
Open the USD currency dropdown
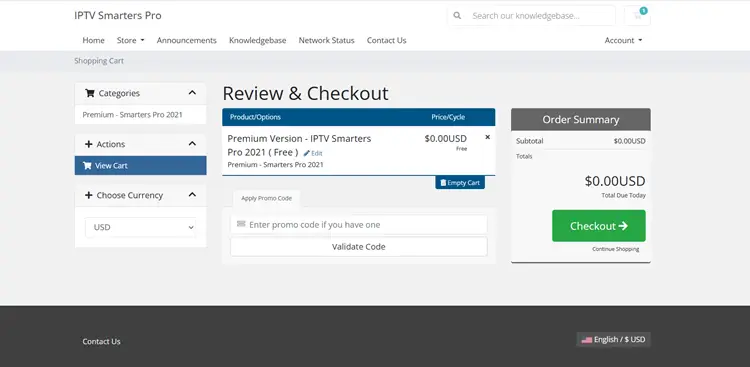point(141,227)
